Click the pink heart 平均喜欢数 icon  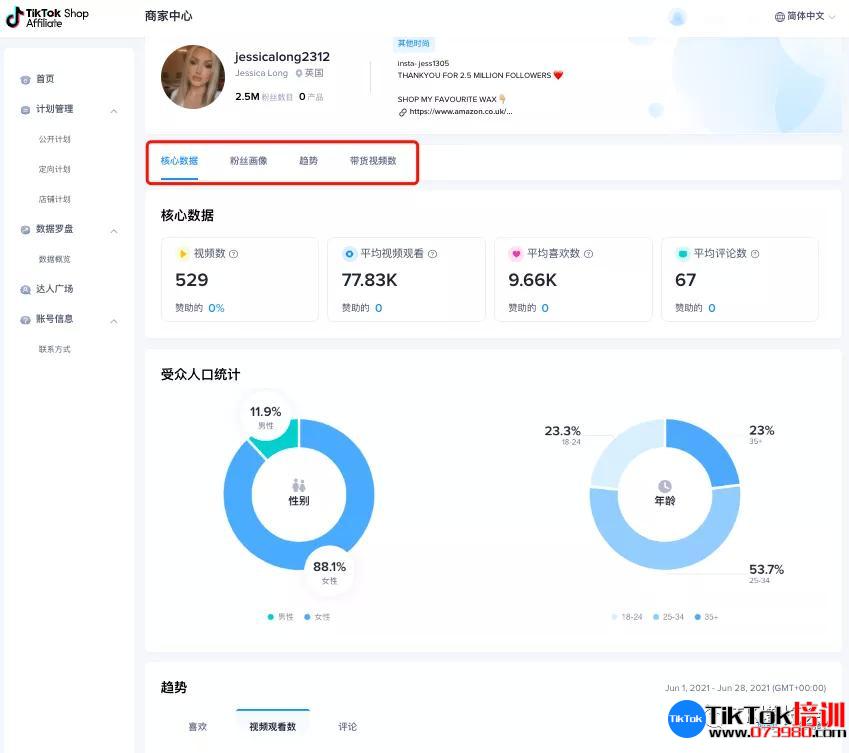coord(516,254)
